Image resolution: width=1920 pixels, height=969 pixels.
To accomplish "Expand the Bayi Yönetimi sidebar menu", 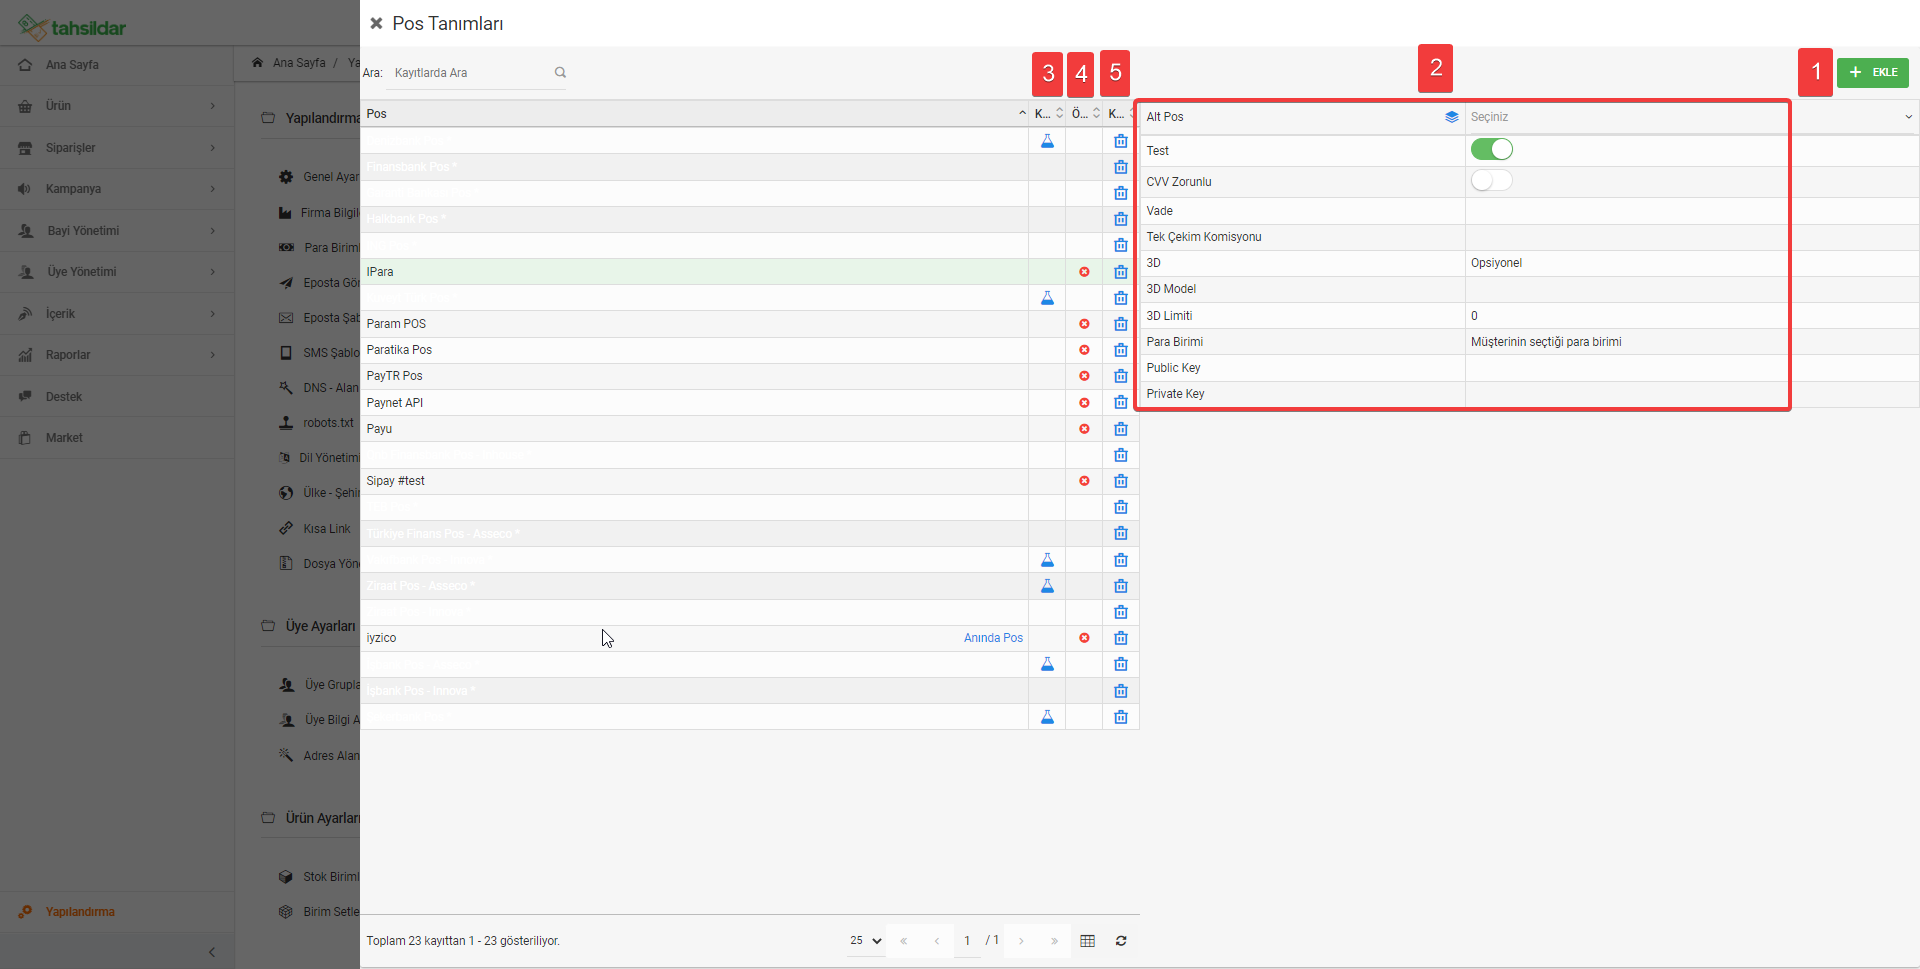I will (117, 231).
